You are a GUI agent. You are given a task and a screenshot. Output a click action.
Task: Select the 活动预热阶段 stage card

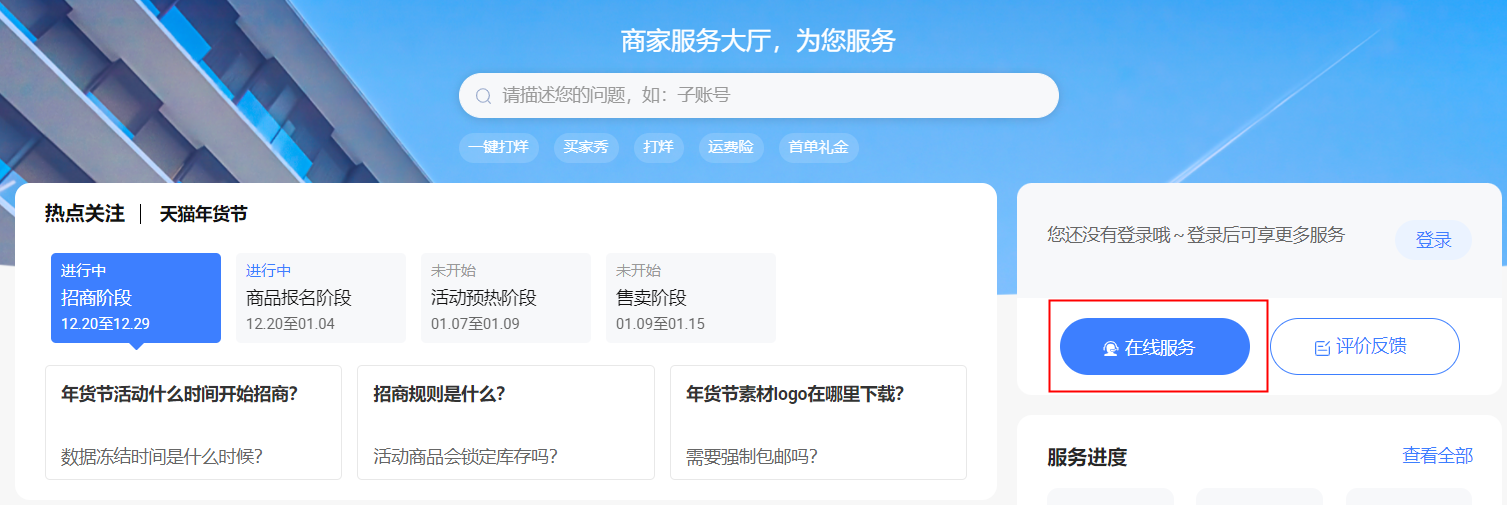pyautogui.click(x=505, y=298)
